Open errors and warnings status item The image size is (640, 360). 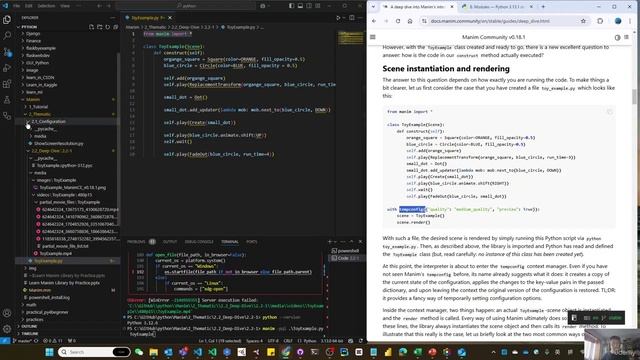[x=53, y=340]
